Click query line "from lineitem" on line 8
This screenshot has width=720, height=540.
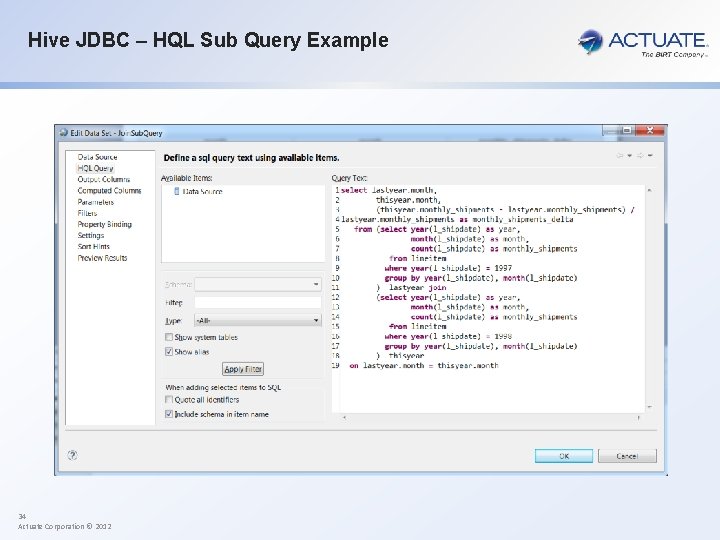[x=417, y=259]
